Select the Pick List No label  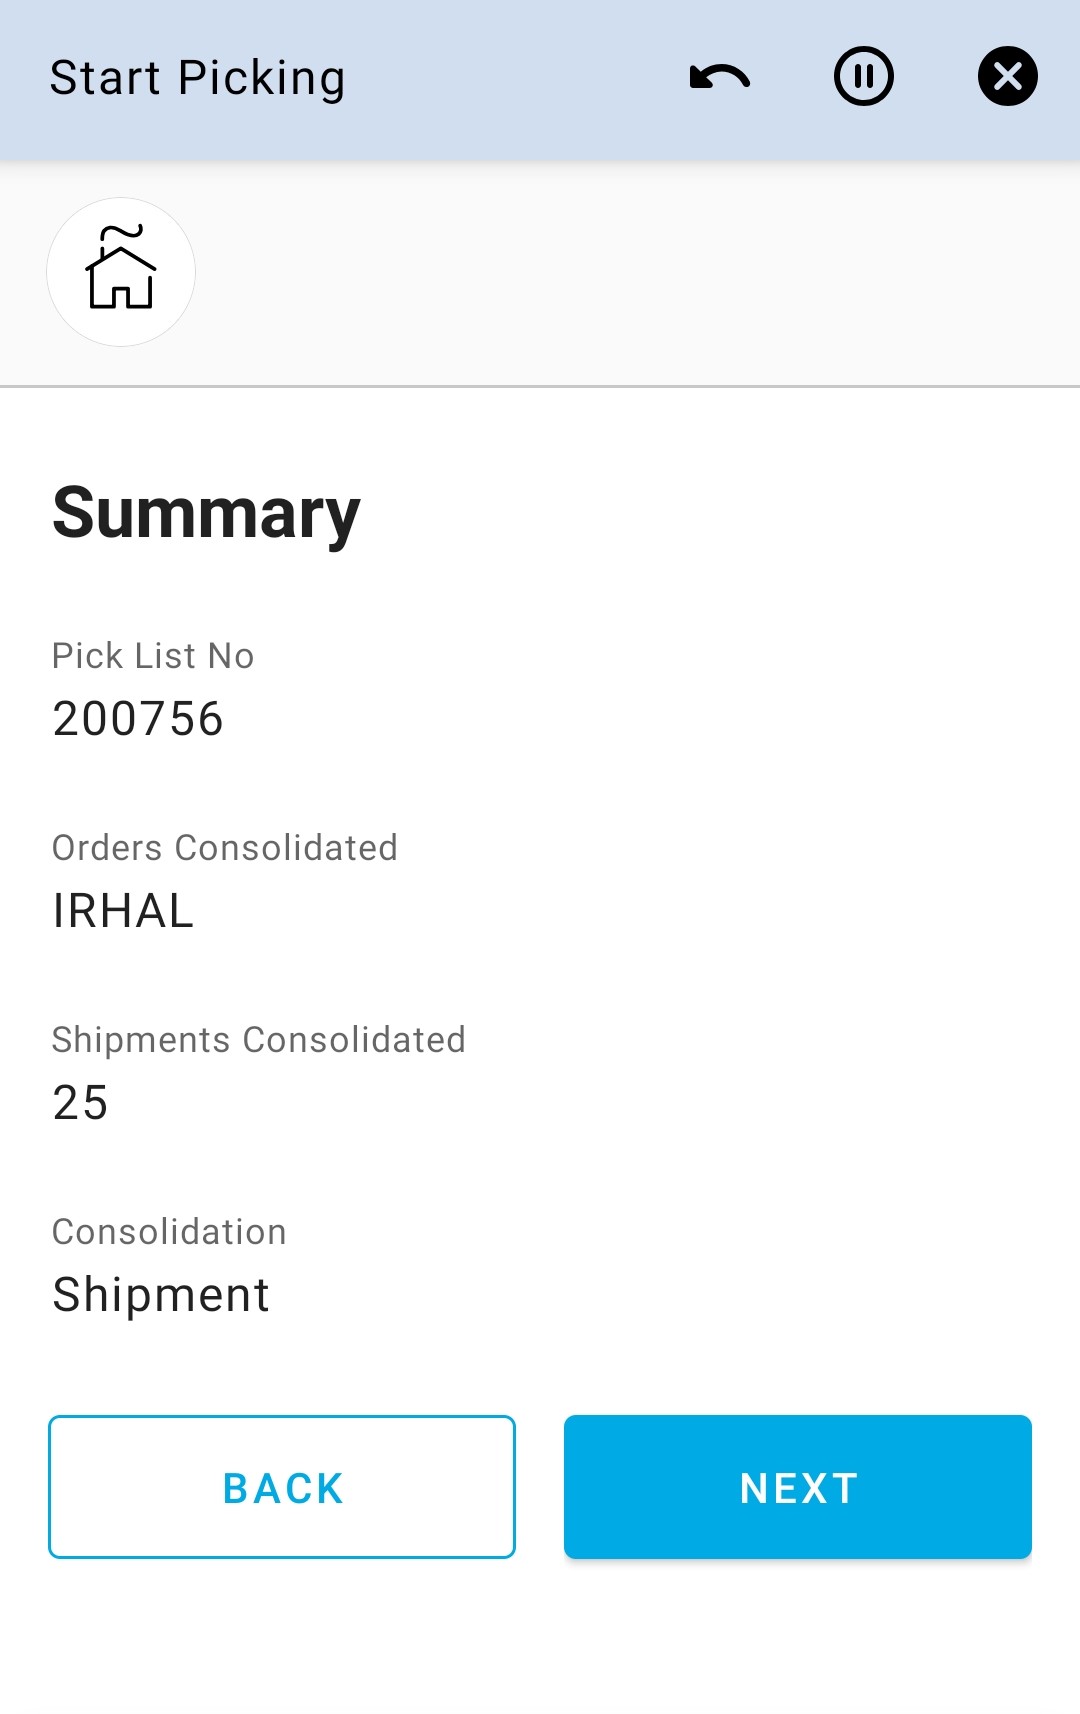coord(153,656)
